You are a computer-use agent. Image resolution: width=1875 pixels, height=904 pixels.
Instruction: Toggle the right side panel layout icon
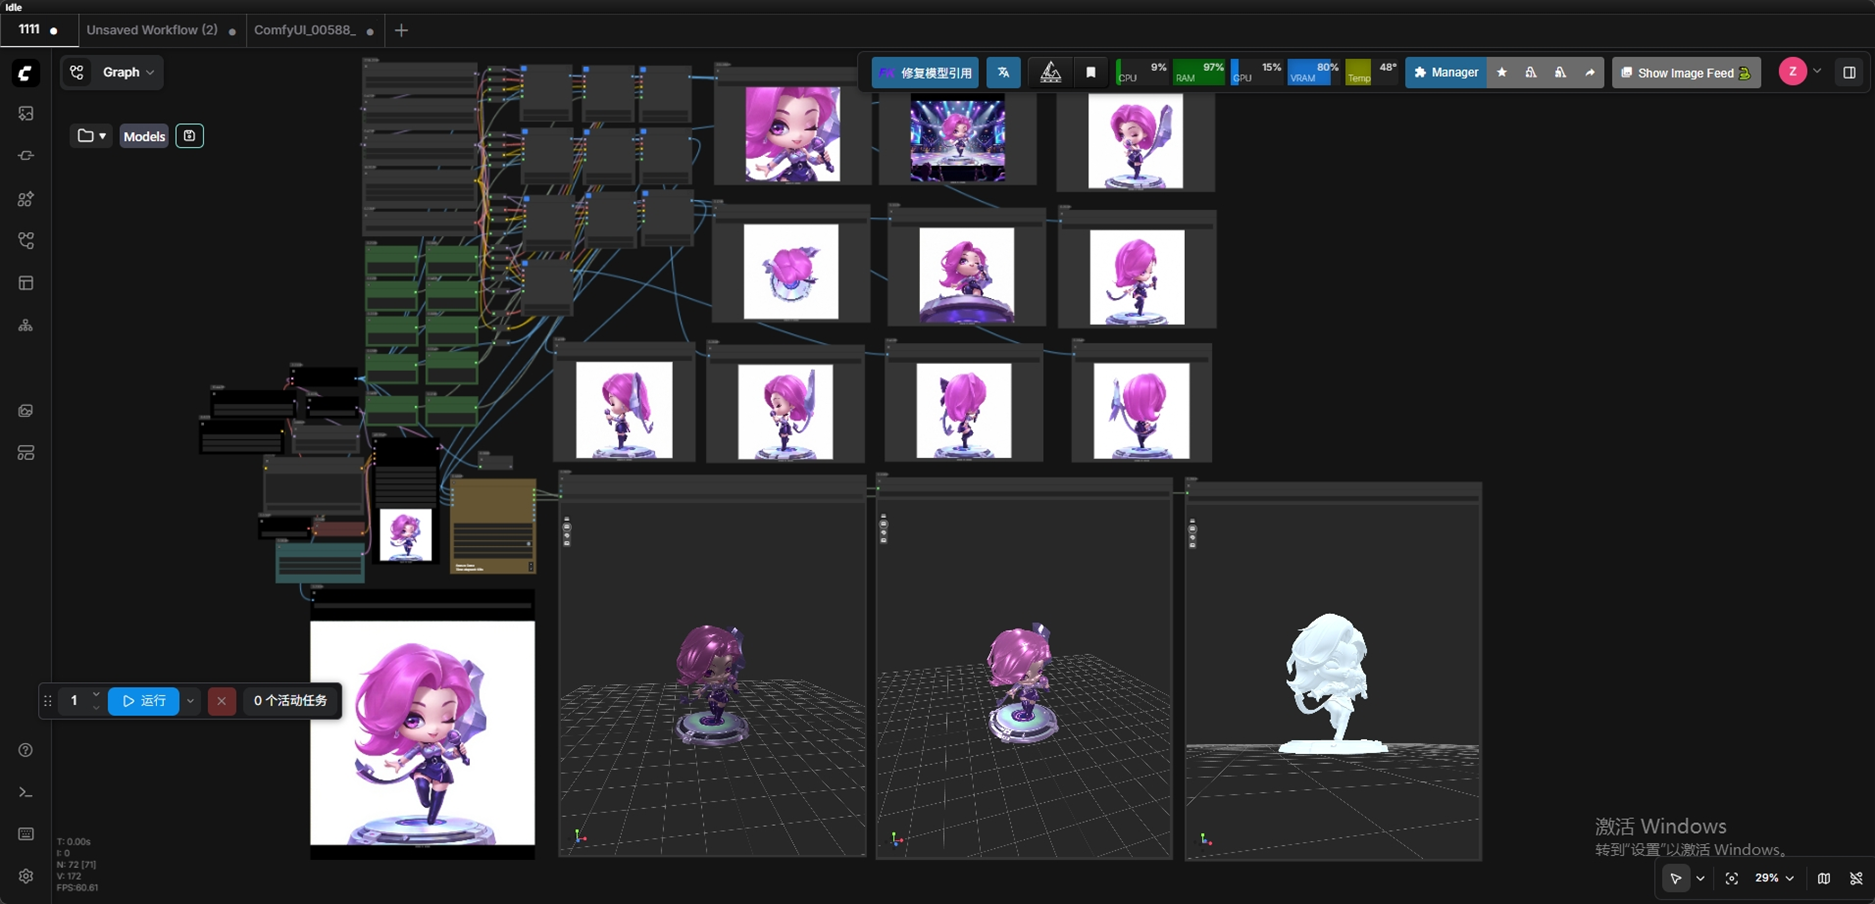point(1849,73)
